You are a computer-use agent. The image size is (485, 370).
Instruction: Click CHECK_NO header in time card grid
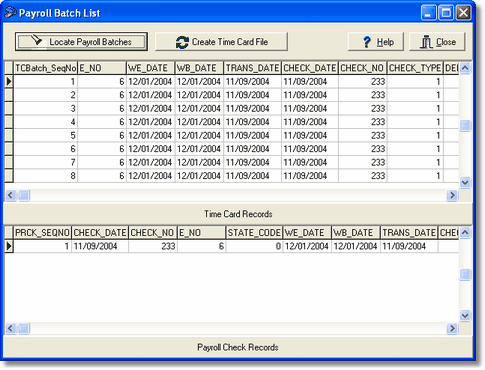tap(362, 68)
